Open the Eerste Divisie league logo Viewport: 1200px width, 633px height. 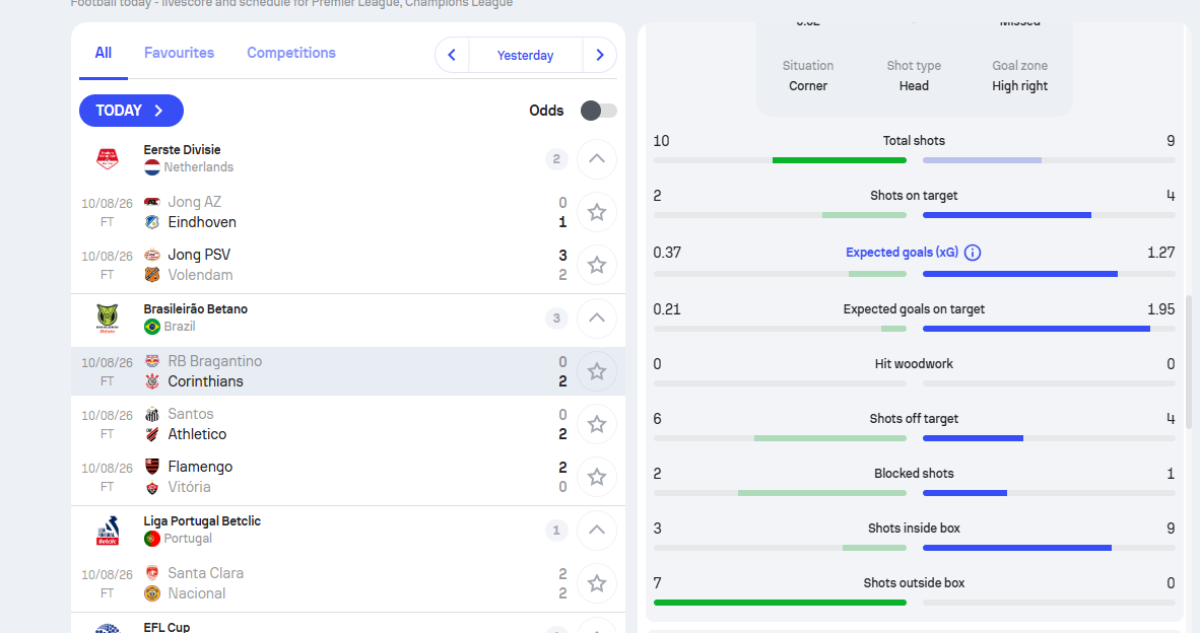pyautogui.click(x=107, y=158)
